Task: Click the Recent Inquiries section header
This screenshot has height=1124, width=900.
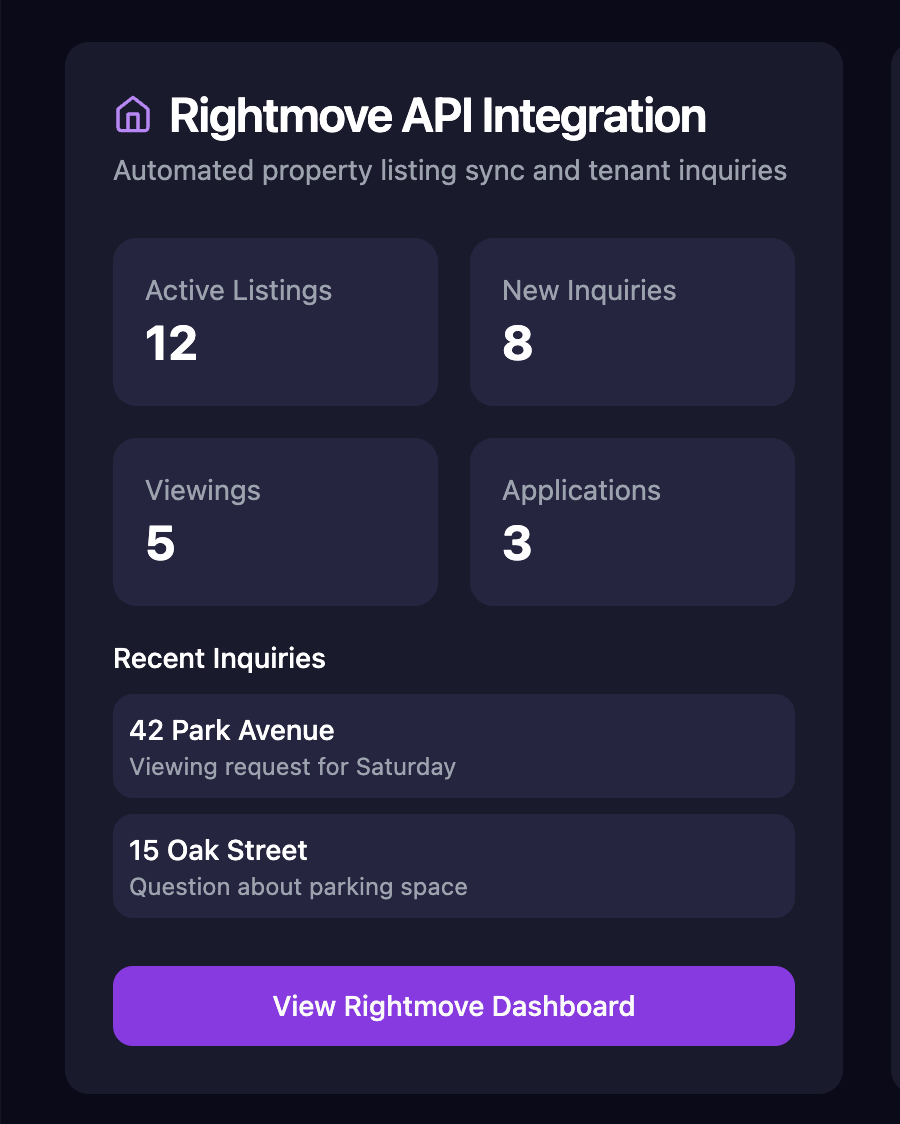Action: pos(219,658)
